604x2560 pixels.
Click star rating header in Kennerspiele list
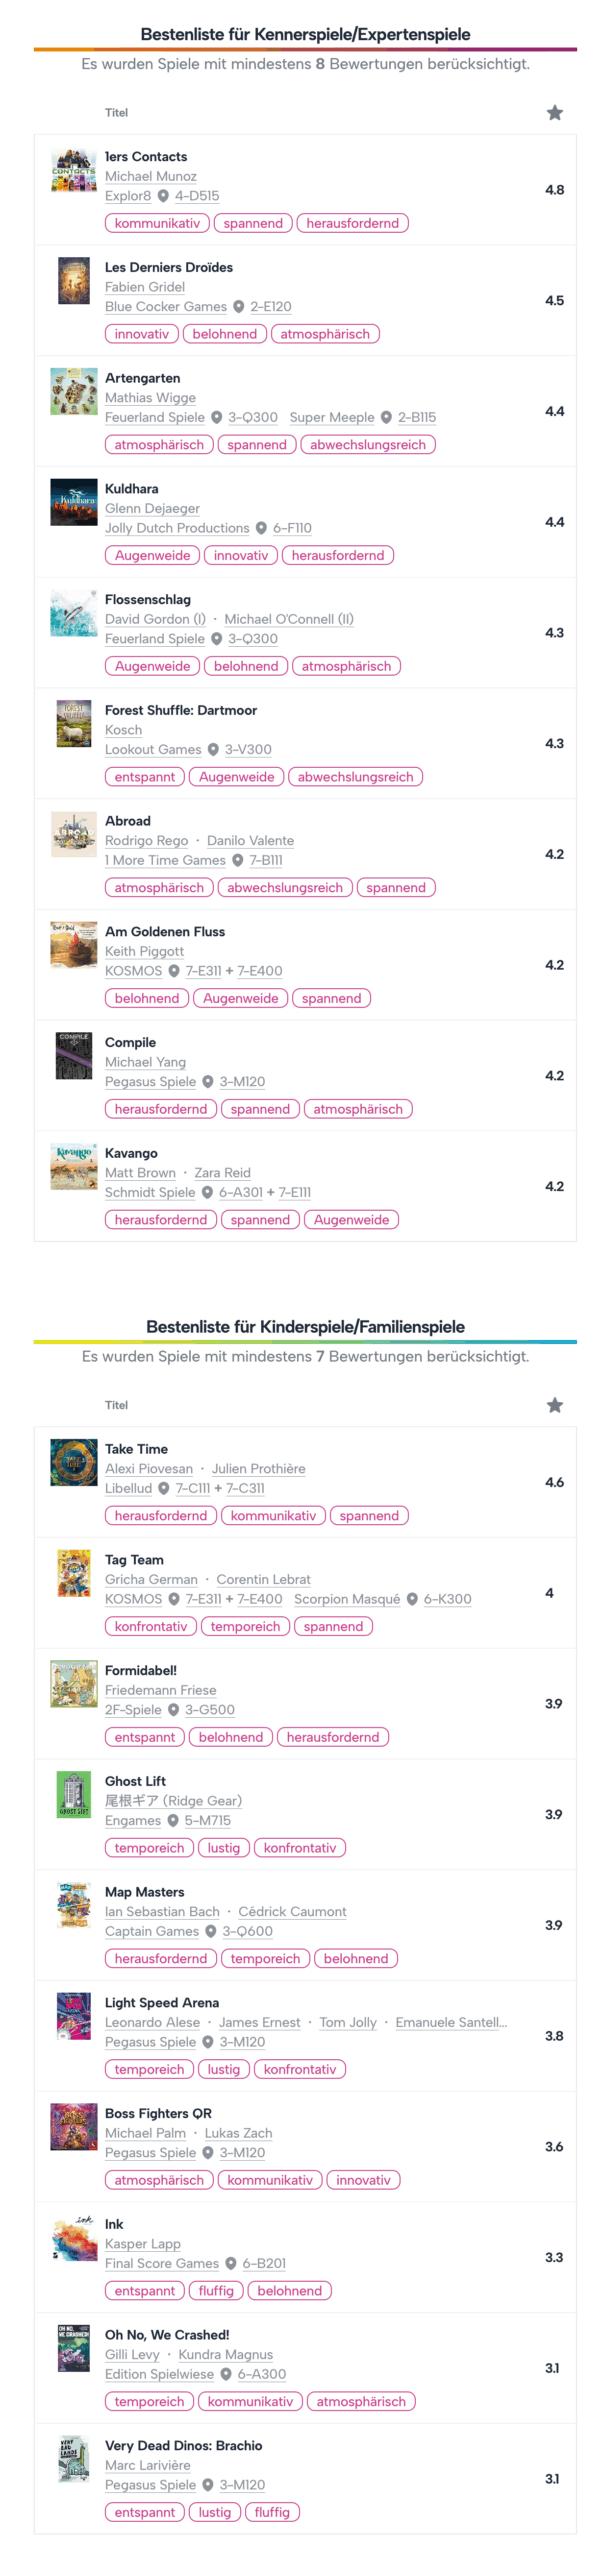click(554, 113)
